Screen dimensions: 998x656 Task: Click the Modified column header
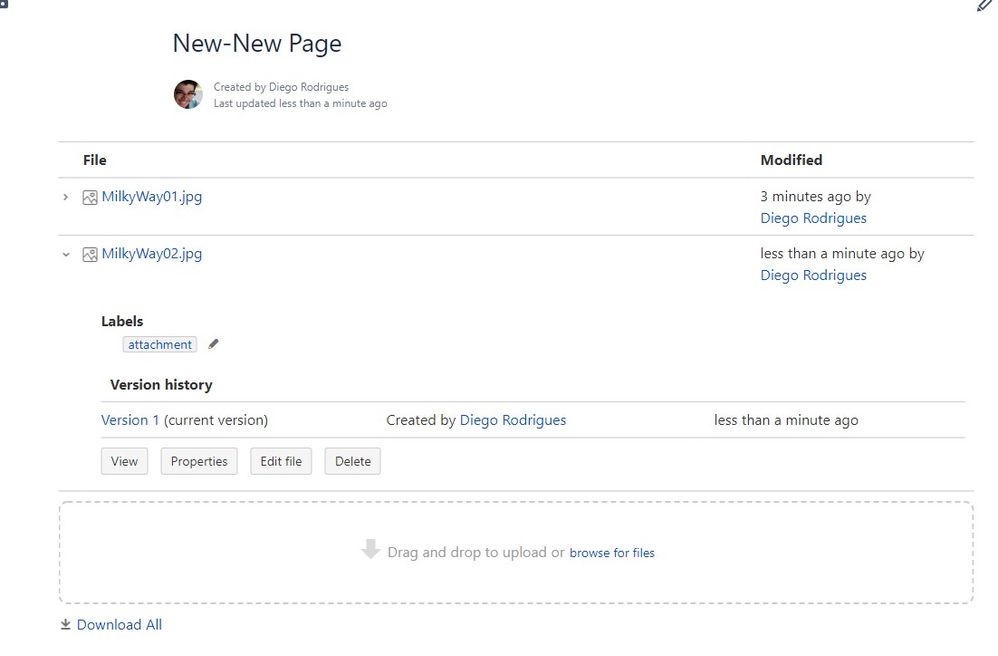click(791, 160)
